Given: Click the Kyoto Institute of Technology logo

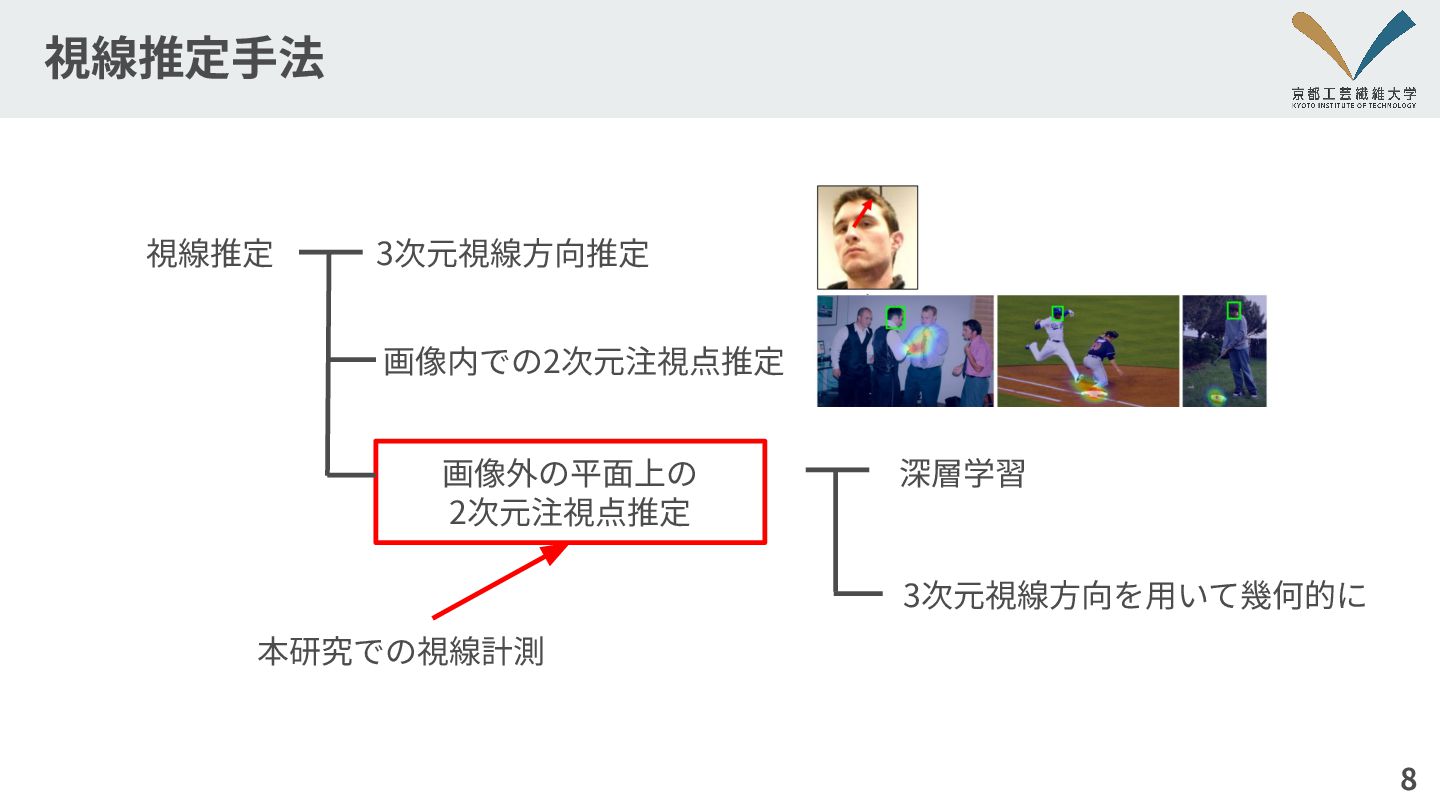Looking at the screenshot, I should click(x=1354, y=59).
